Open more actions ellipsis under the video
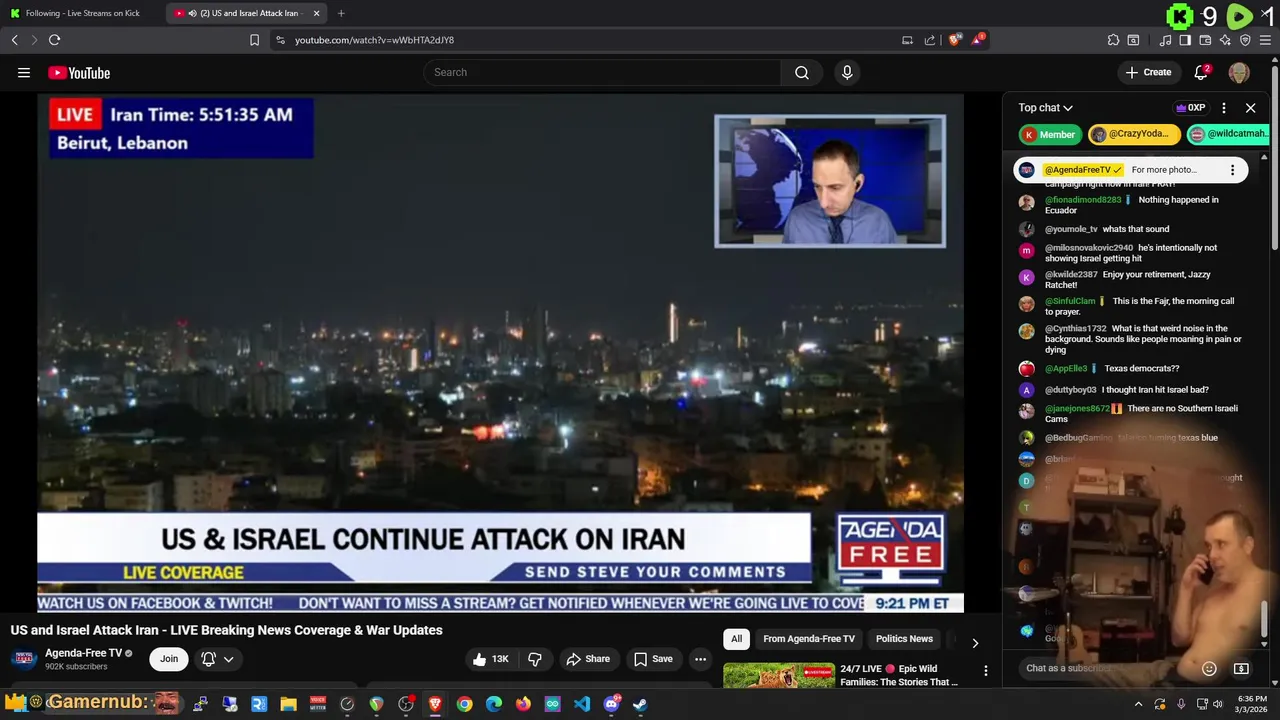 [700, 659]
